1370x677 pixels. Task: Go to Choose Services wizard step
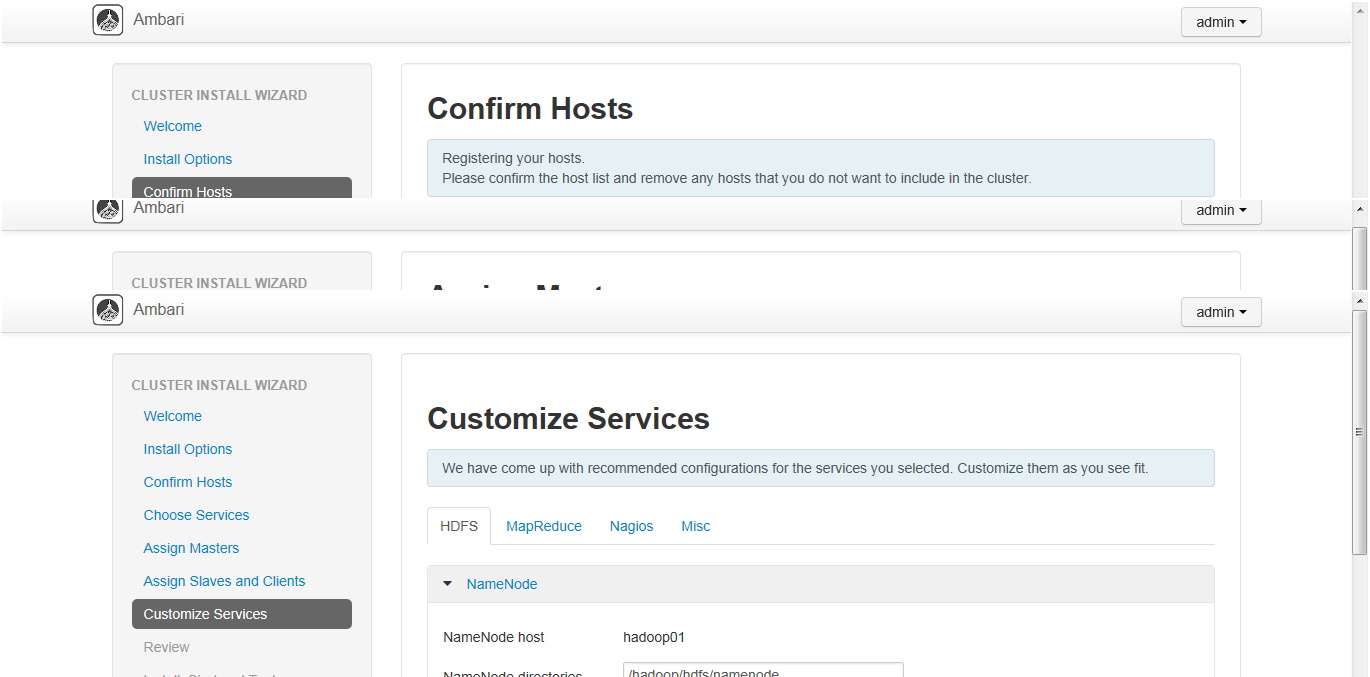pyautogui.click(x=196, y=515)
